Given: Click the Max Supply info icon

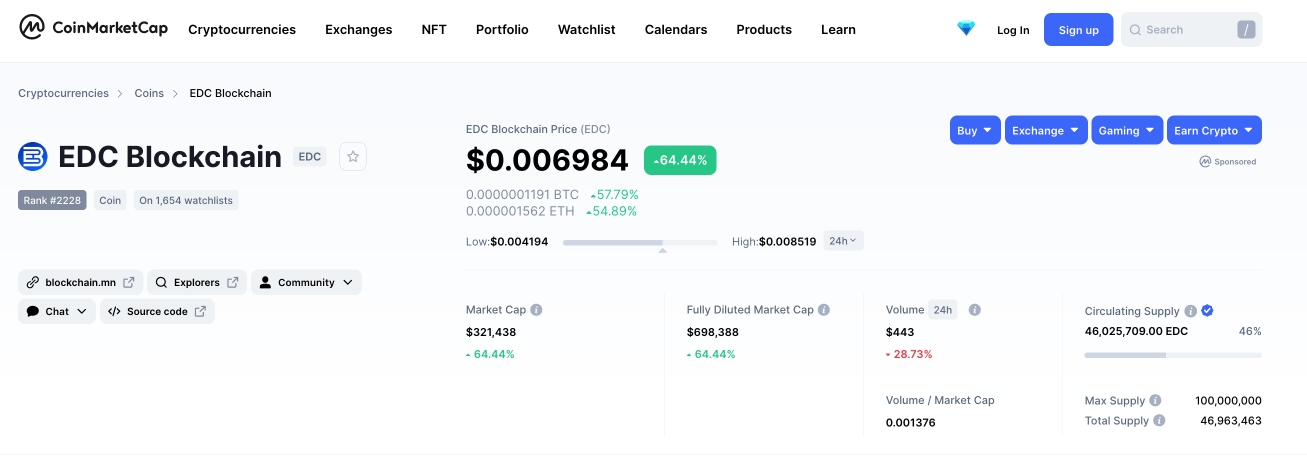Looking at the screenshot, I should pos(1155,400).
